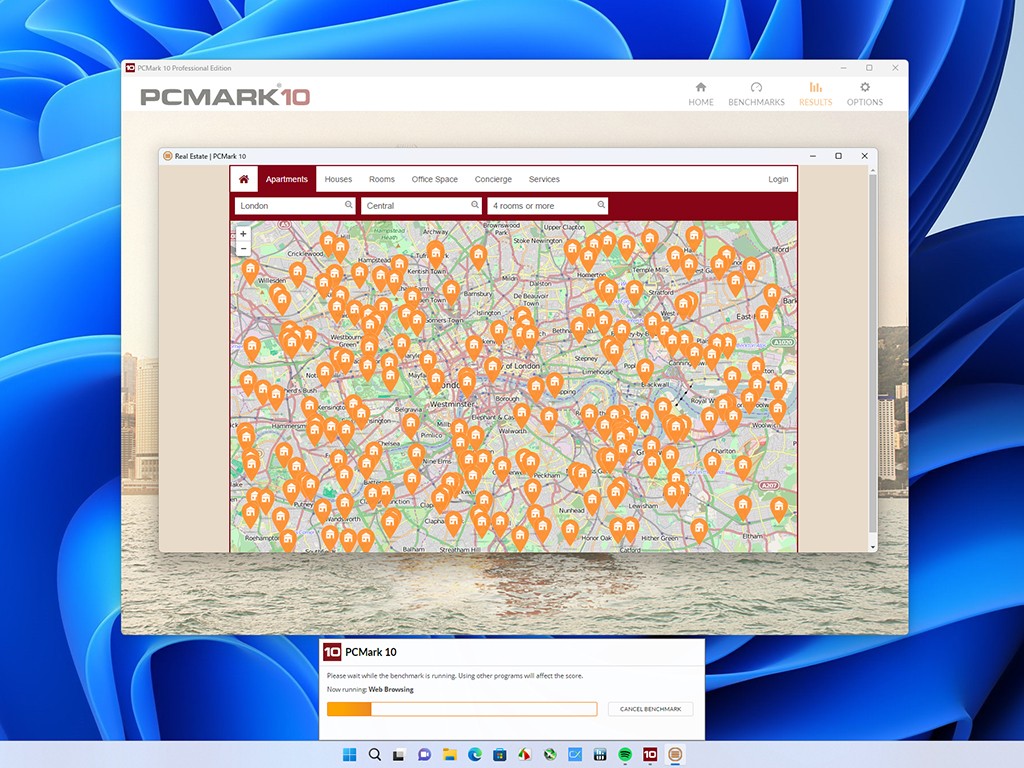Open Microsoft Store from the taskbar
The image size is (1024, 768).
point(500,755)
